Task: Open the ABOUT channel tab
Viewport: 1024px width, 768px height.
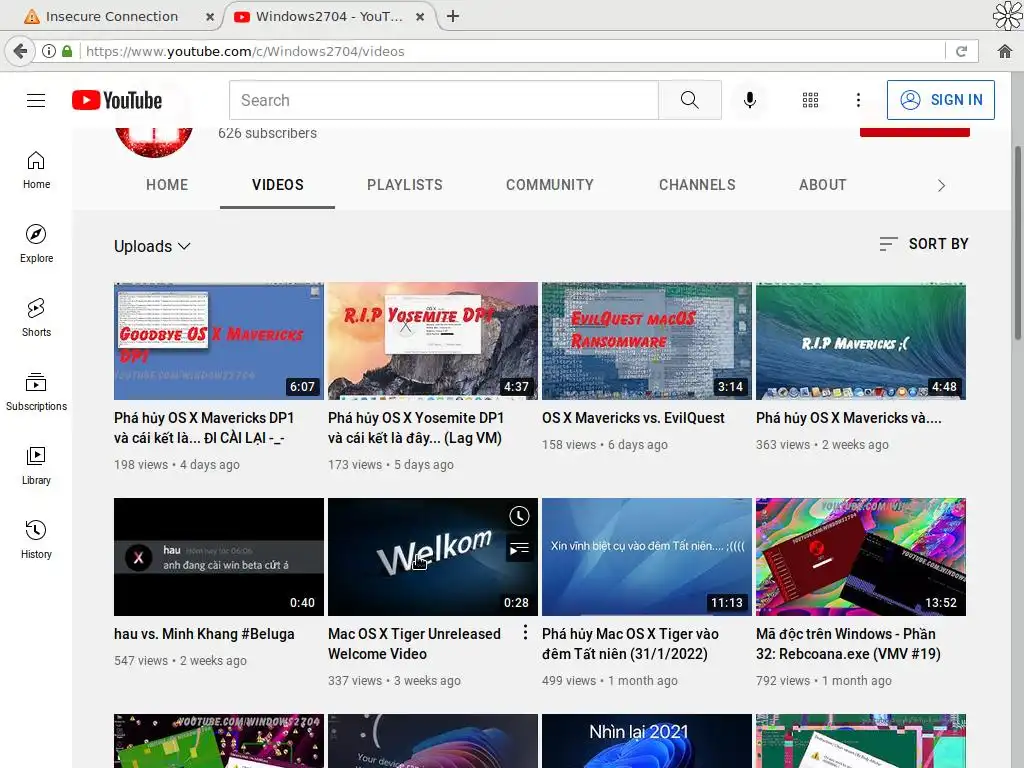Action: coord(823,185)
